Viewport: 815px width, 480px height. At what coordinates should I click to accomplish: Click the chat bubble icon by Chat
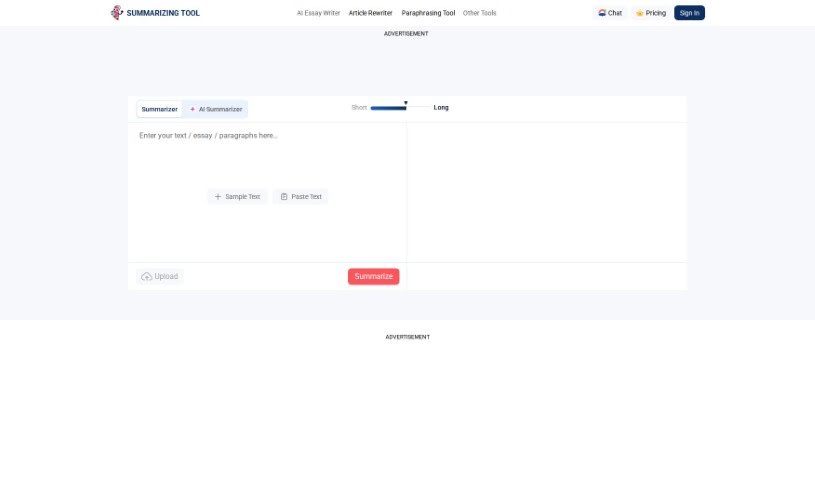click(x=602, y=13)
